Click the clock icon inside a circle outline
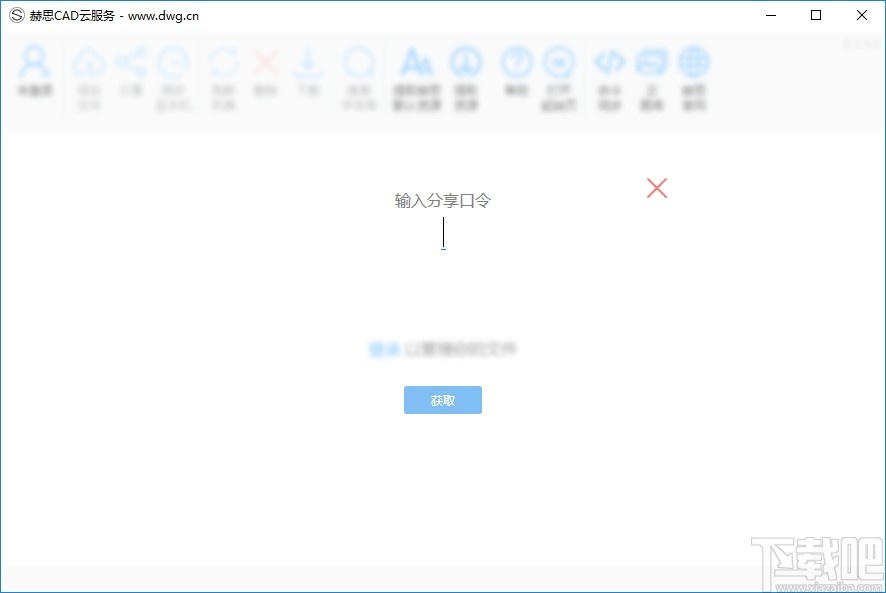 pyautogui.click(x=558, y=62)
